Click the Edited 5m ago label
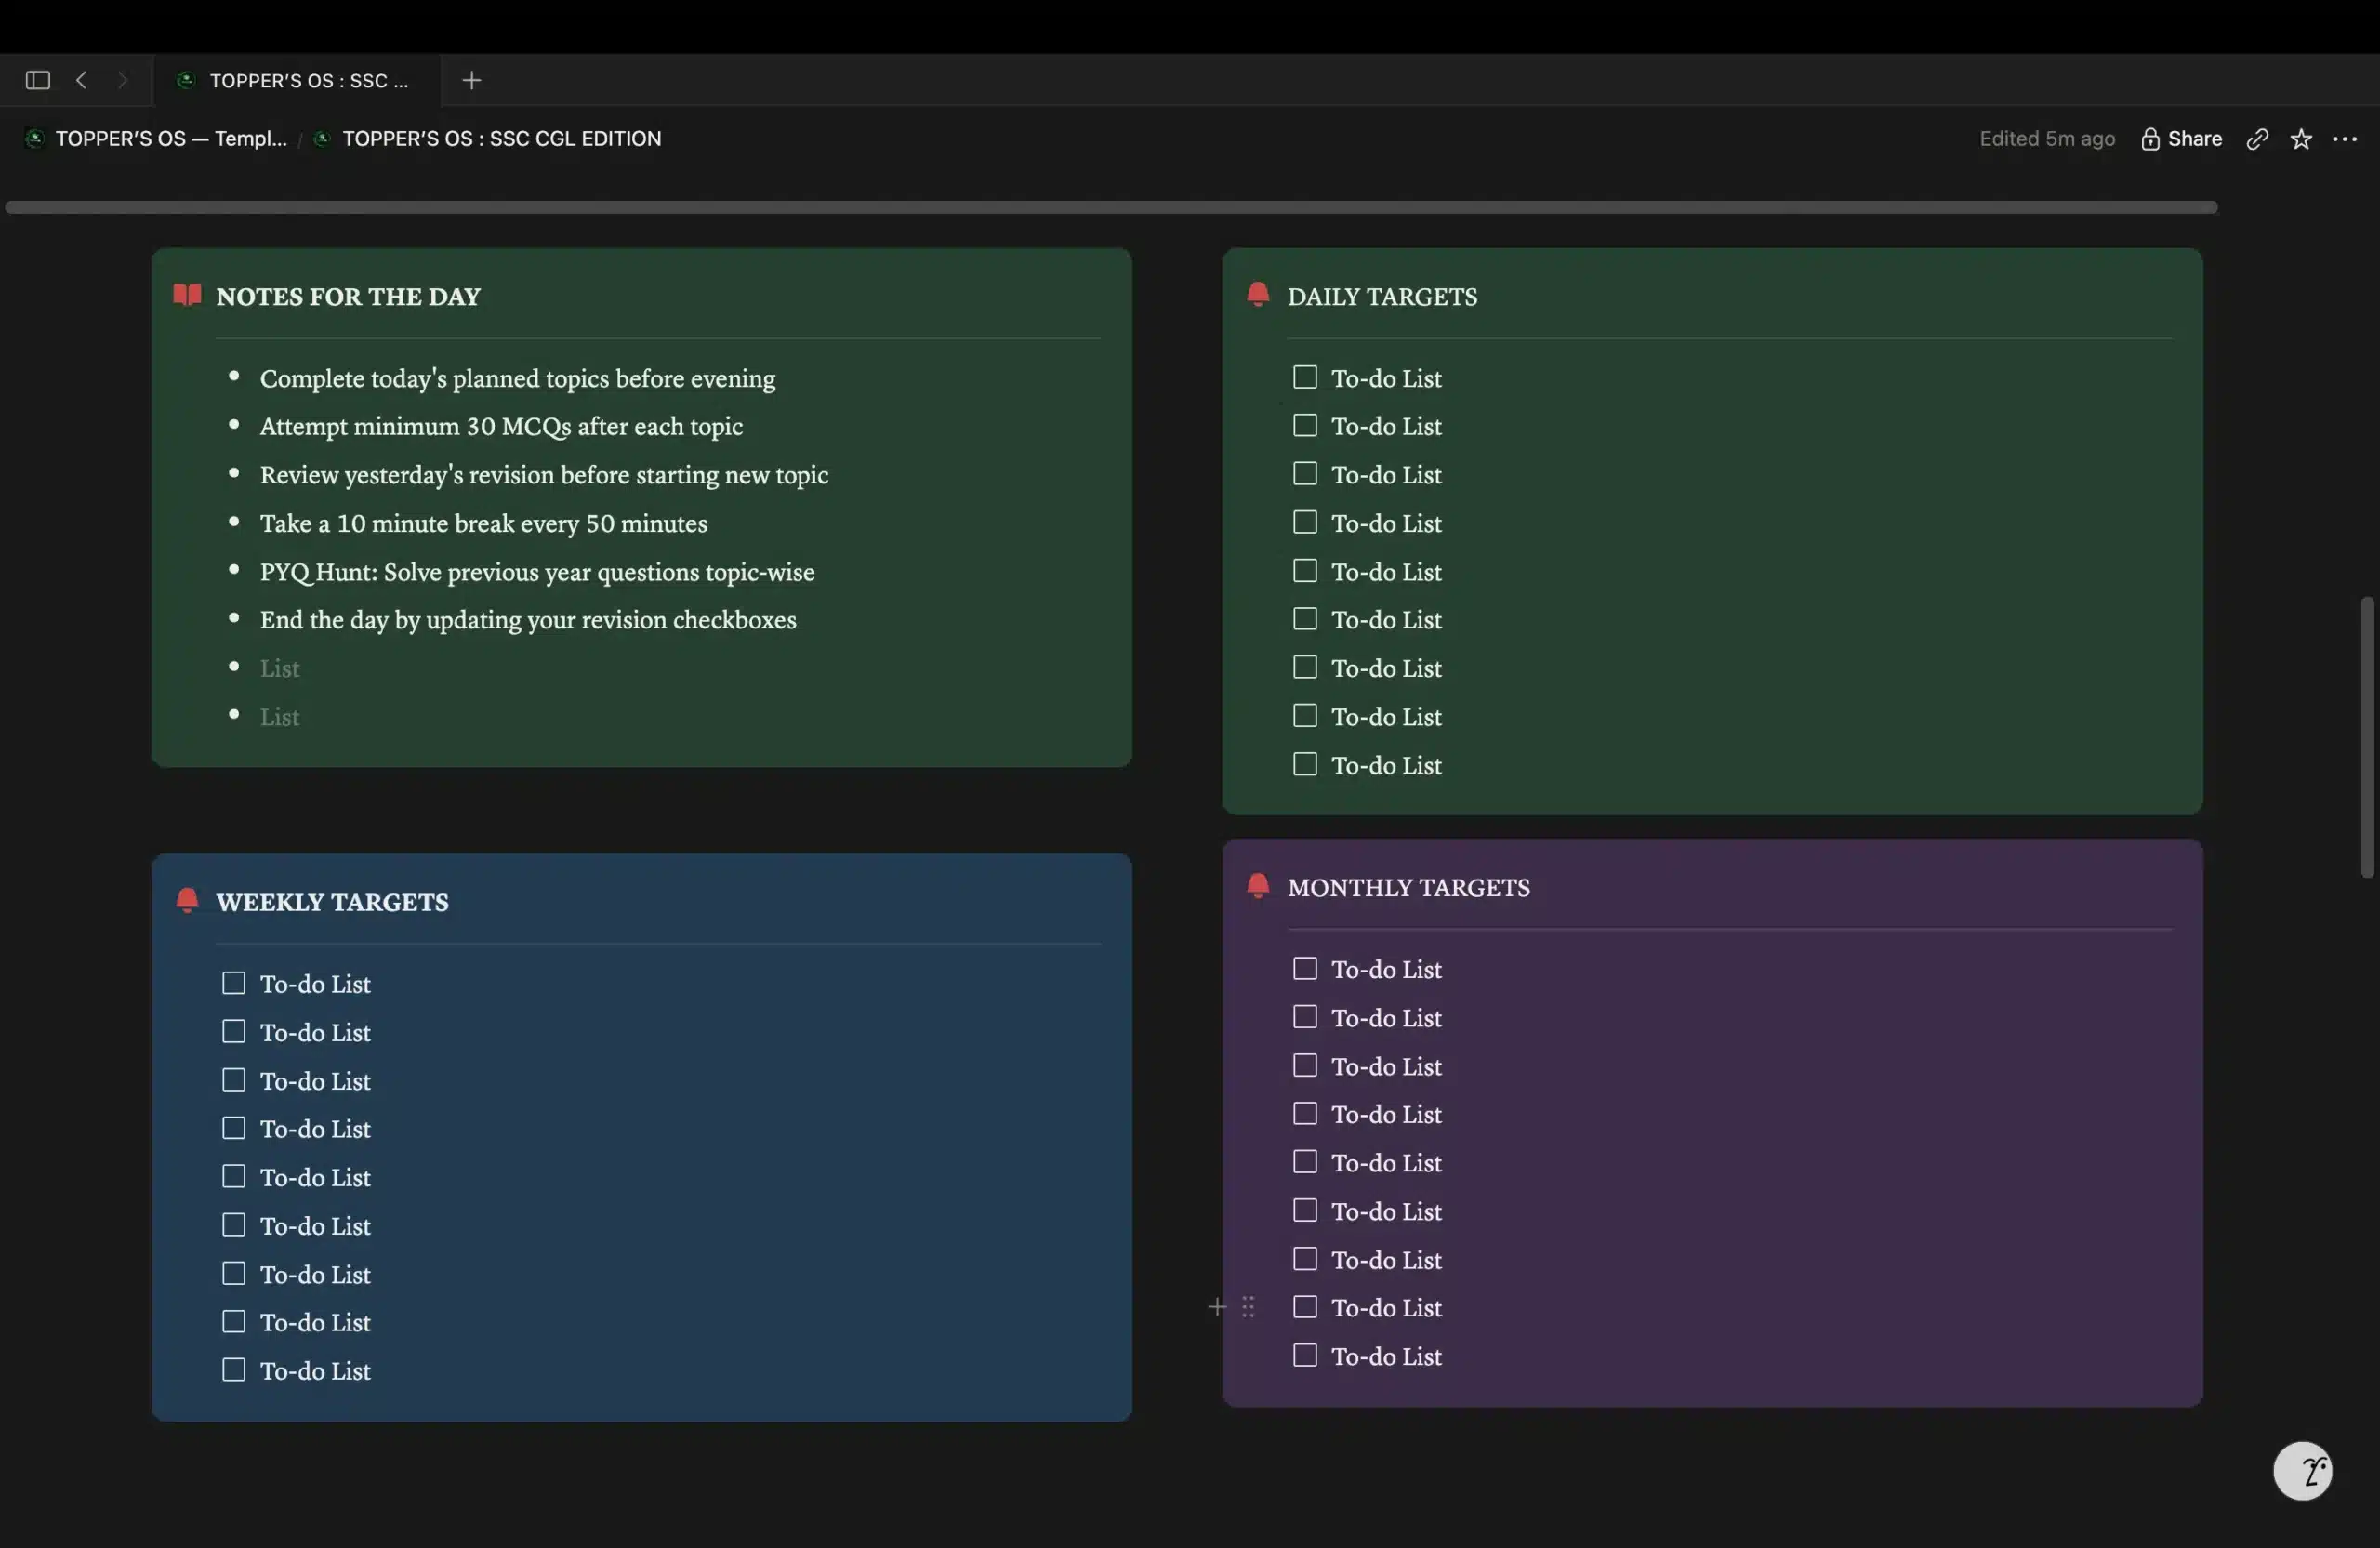The height and width of the screenshot is (1548, 2380). click(2047, 139)
